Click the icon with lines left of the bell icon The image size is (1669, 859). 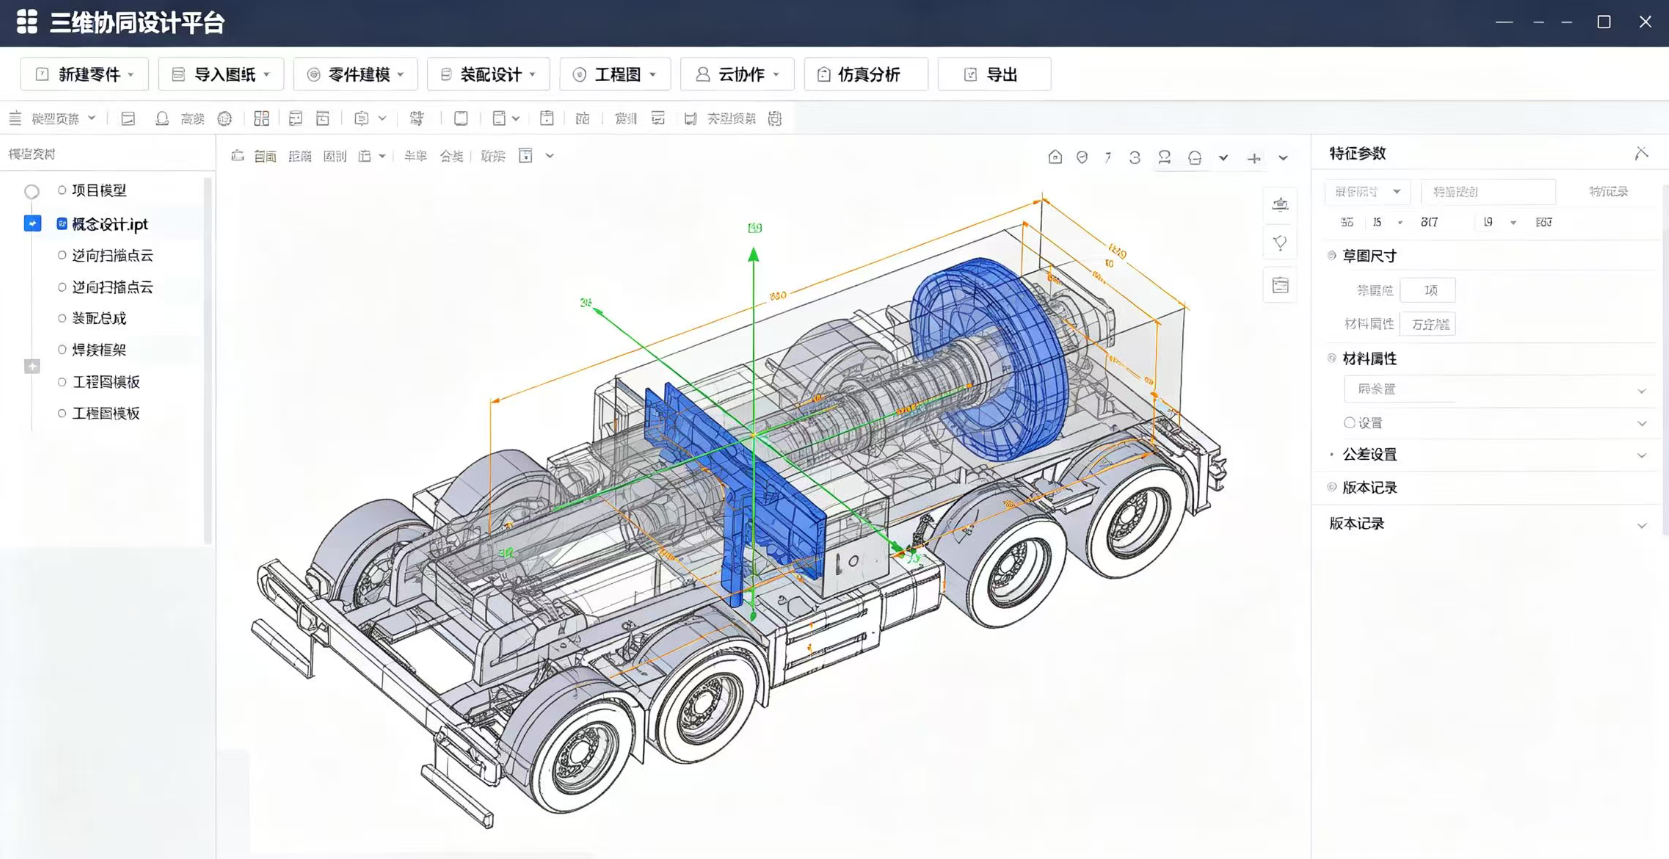point(128,118)
